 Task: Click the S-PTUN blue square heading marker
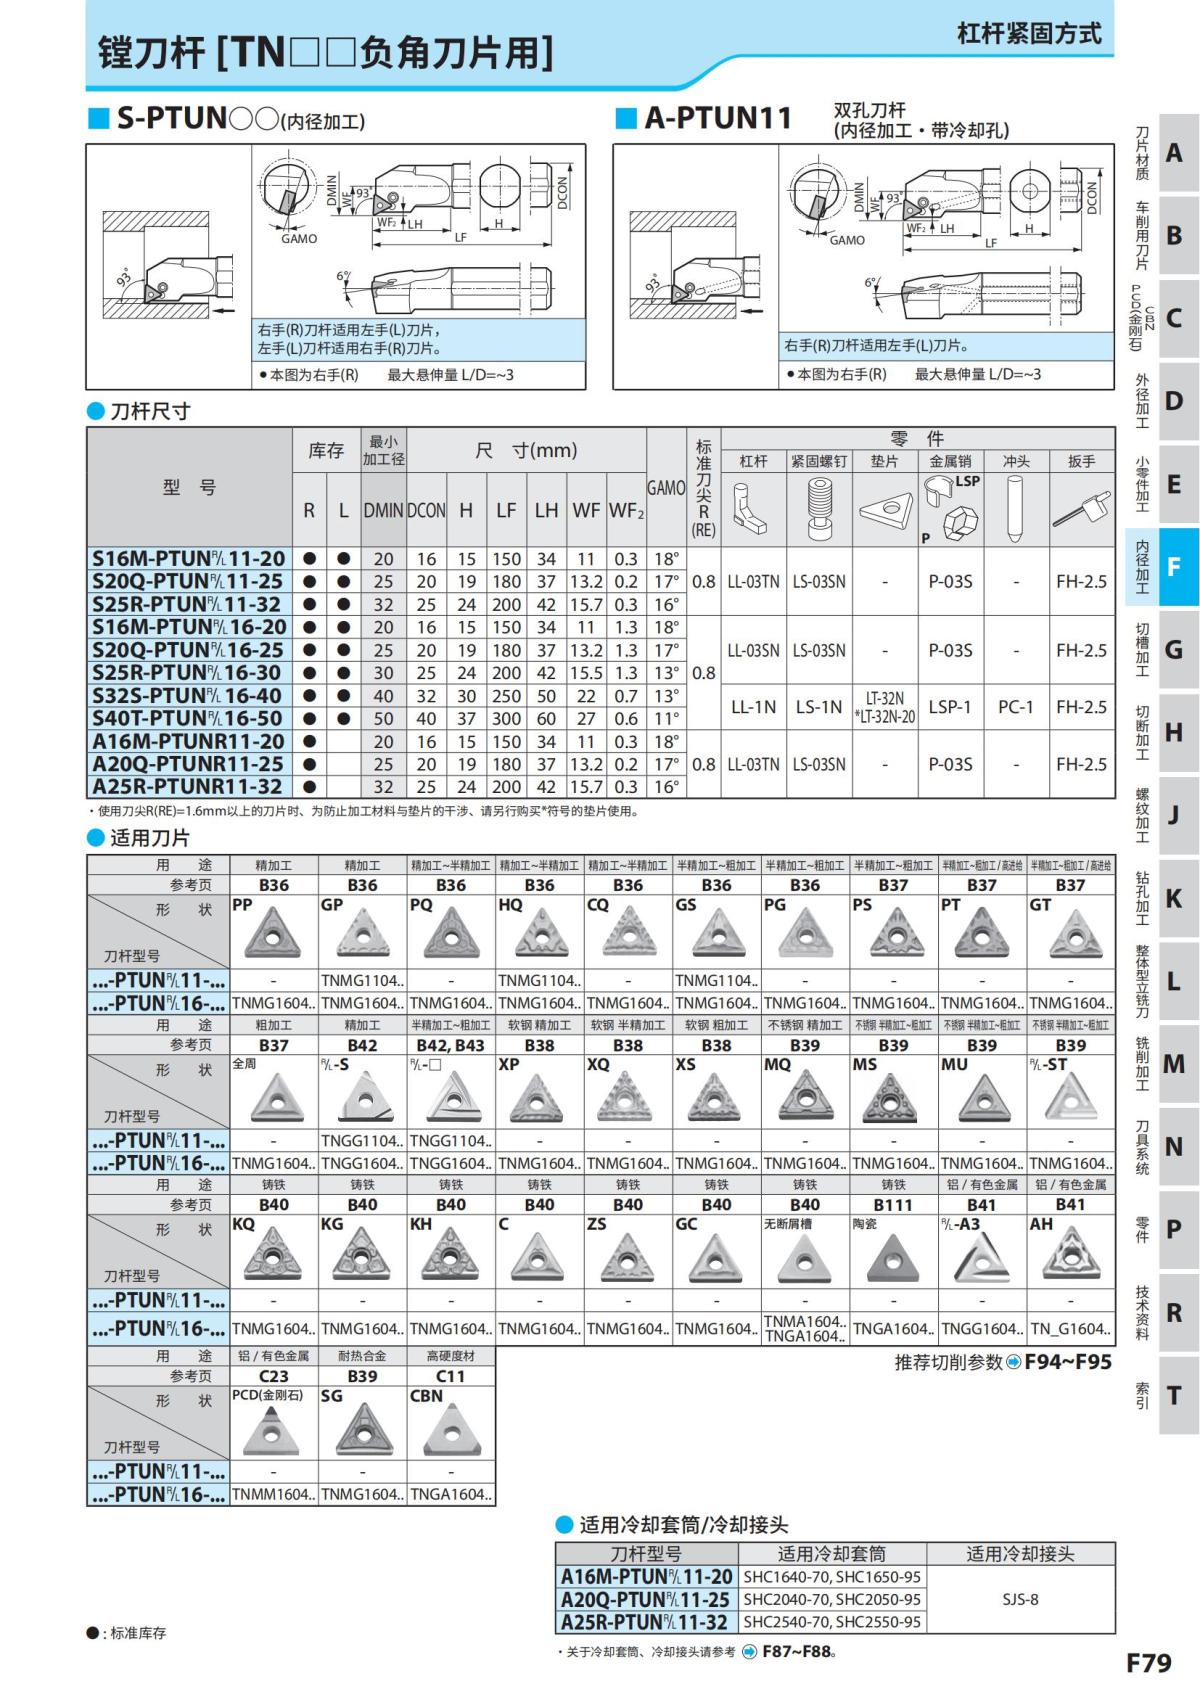pos(98,119)
